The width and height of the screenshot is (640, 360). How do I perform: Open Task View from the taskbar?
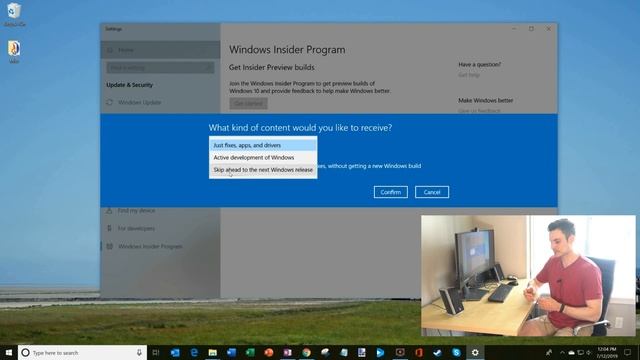point(156,353)
